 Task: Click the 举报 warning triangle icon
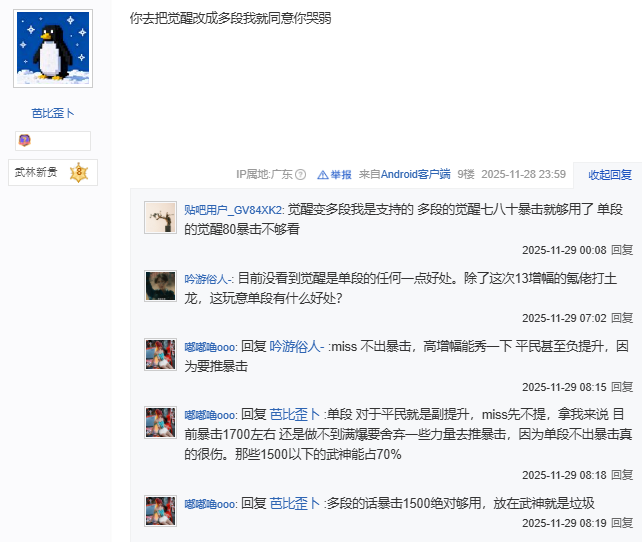click(323, 175)
